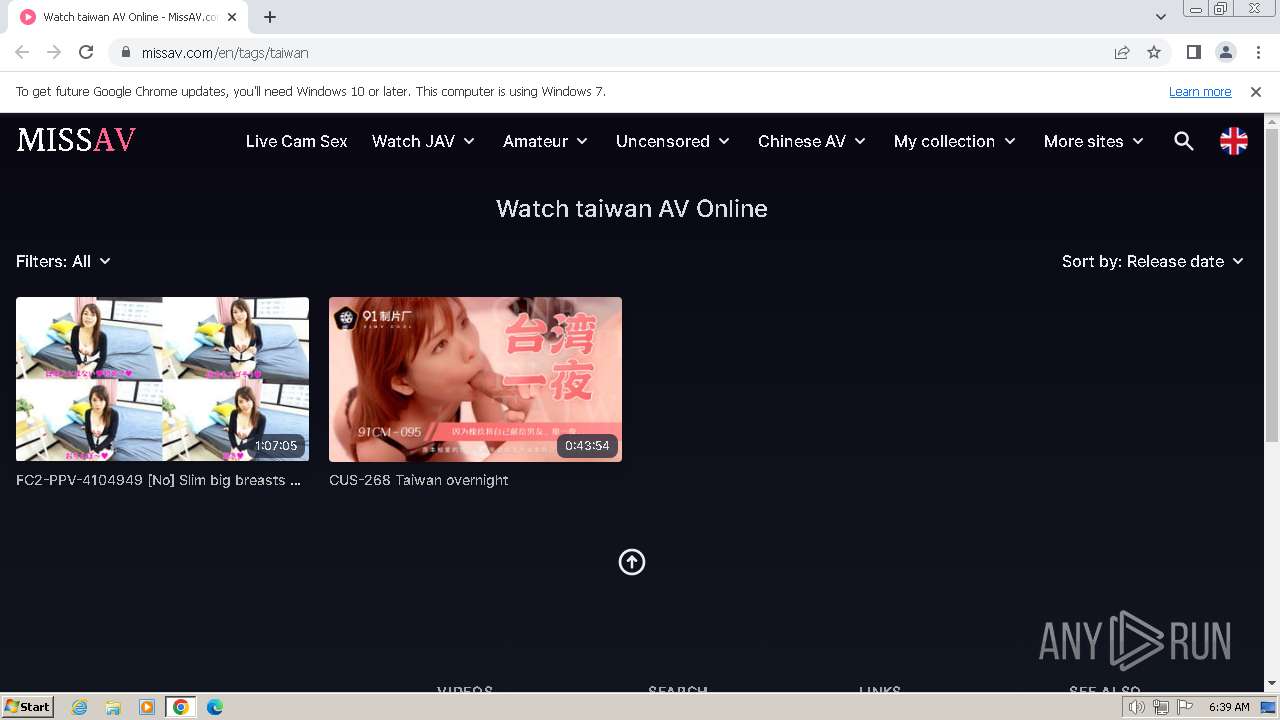The width and height of the screenshot is (1280, 720).
Task: Open the Windows Start menu
Action: point(28,706)
